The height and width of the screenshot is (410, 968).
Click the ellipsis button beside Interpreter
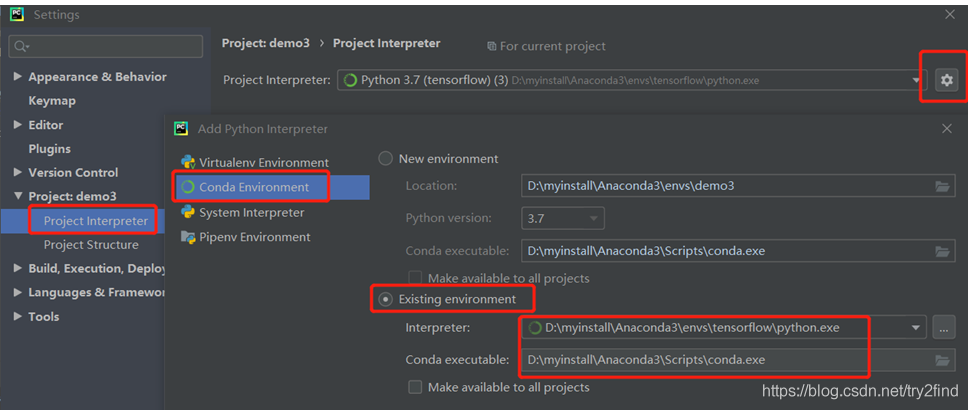coord(943,328)
